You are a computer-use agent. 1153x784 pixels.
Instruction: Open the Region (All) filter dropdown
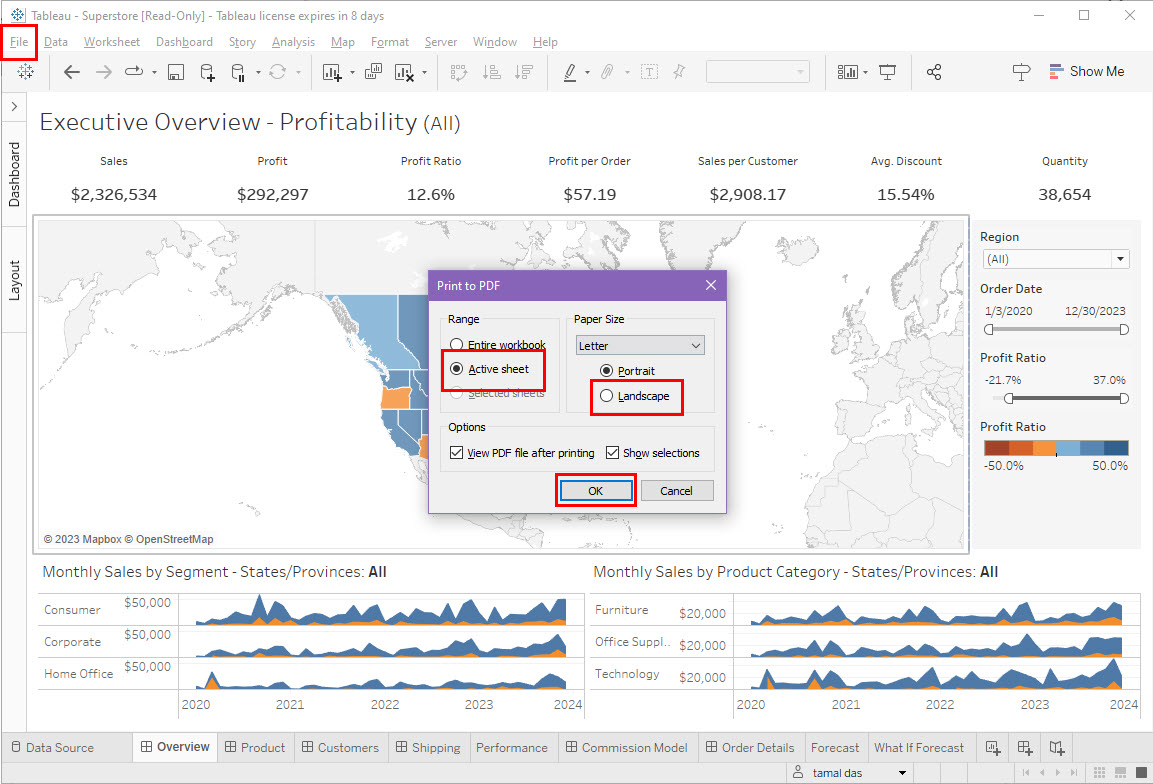point(1056,259)
